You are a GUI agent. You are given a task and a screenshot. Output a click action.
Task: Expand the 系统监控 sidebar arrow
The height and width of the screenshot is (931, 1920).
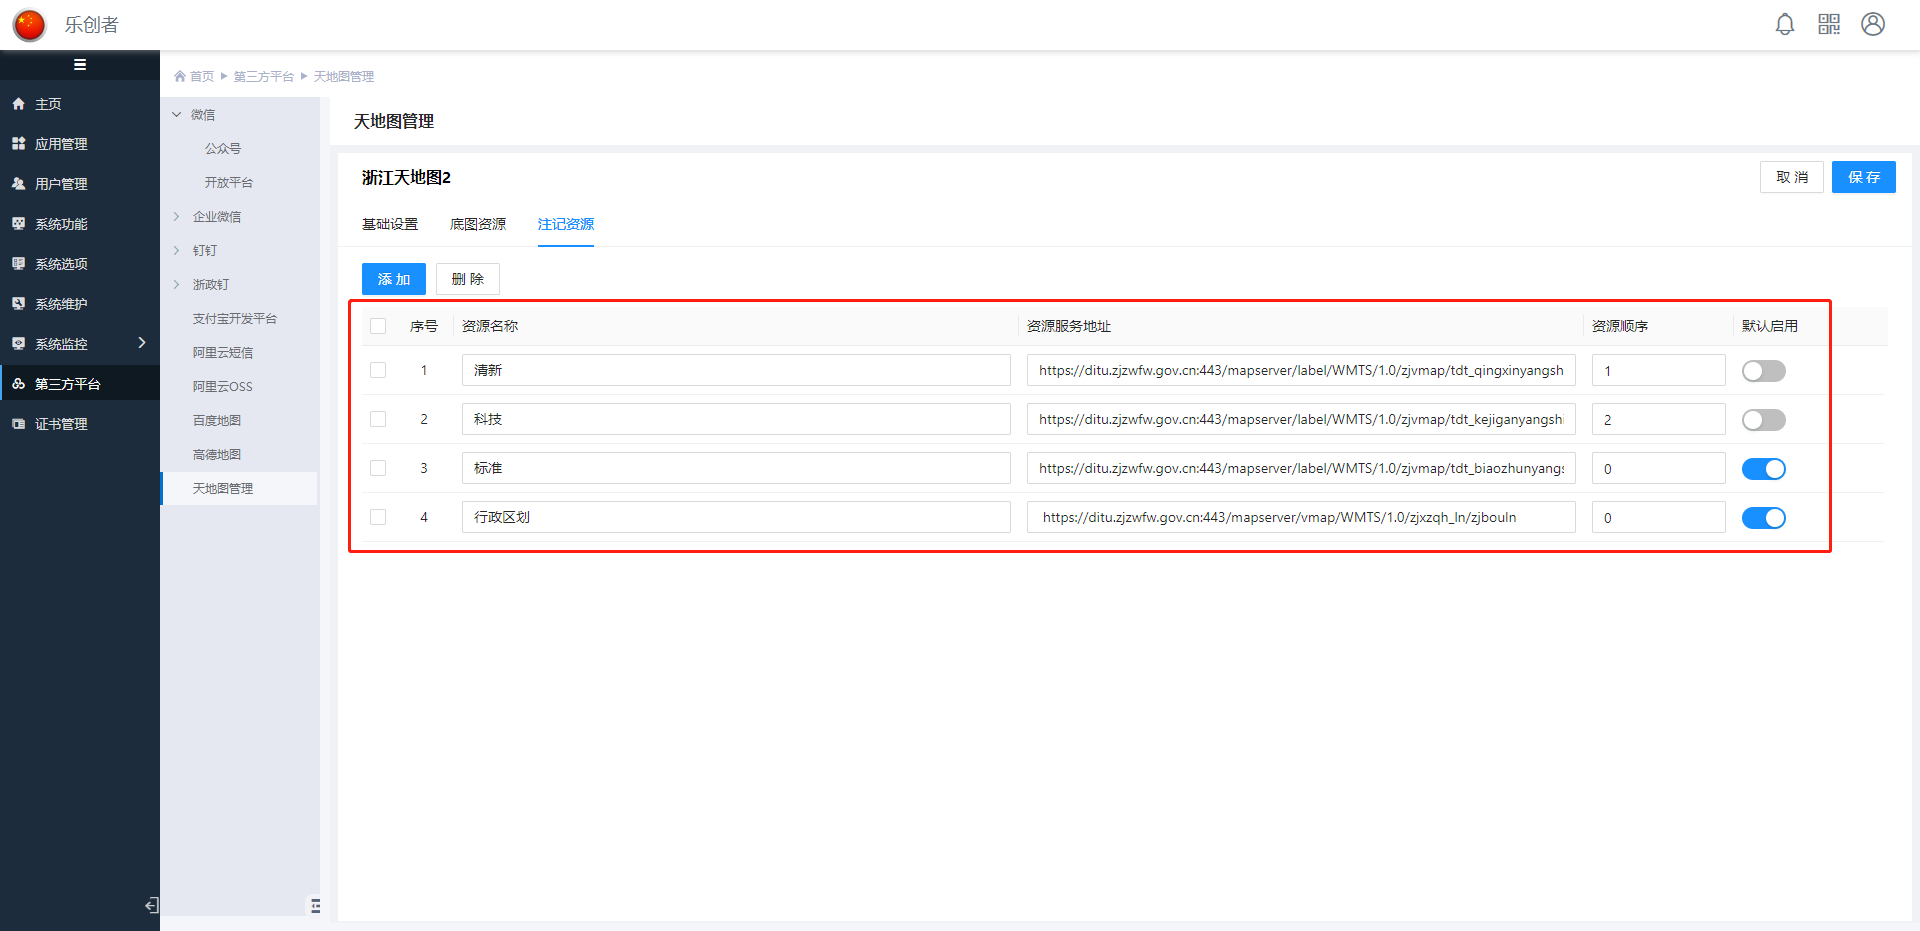[142, 343]
